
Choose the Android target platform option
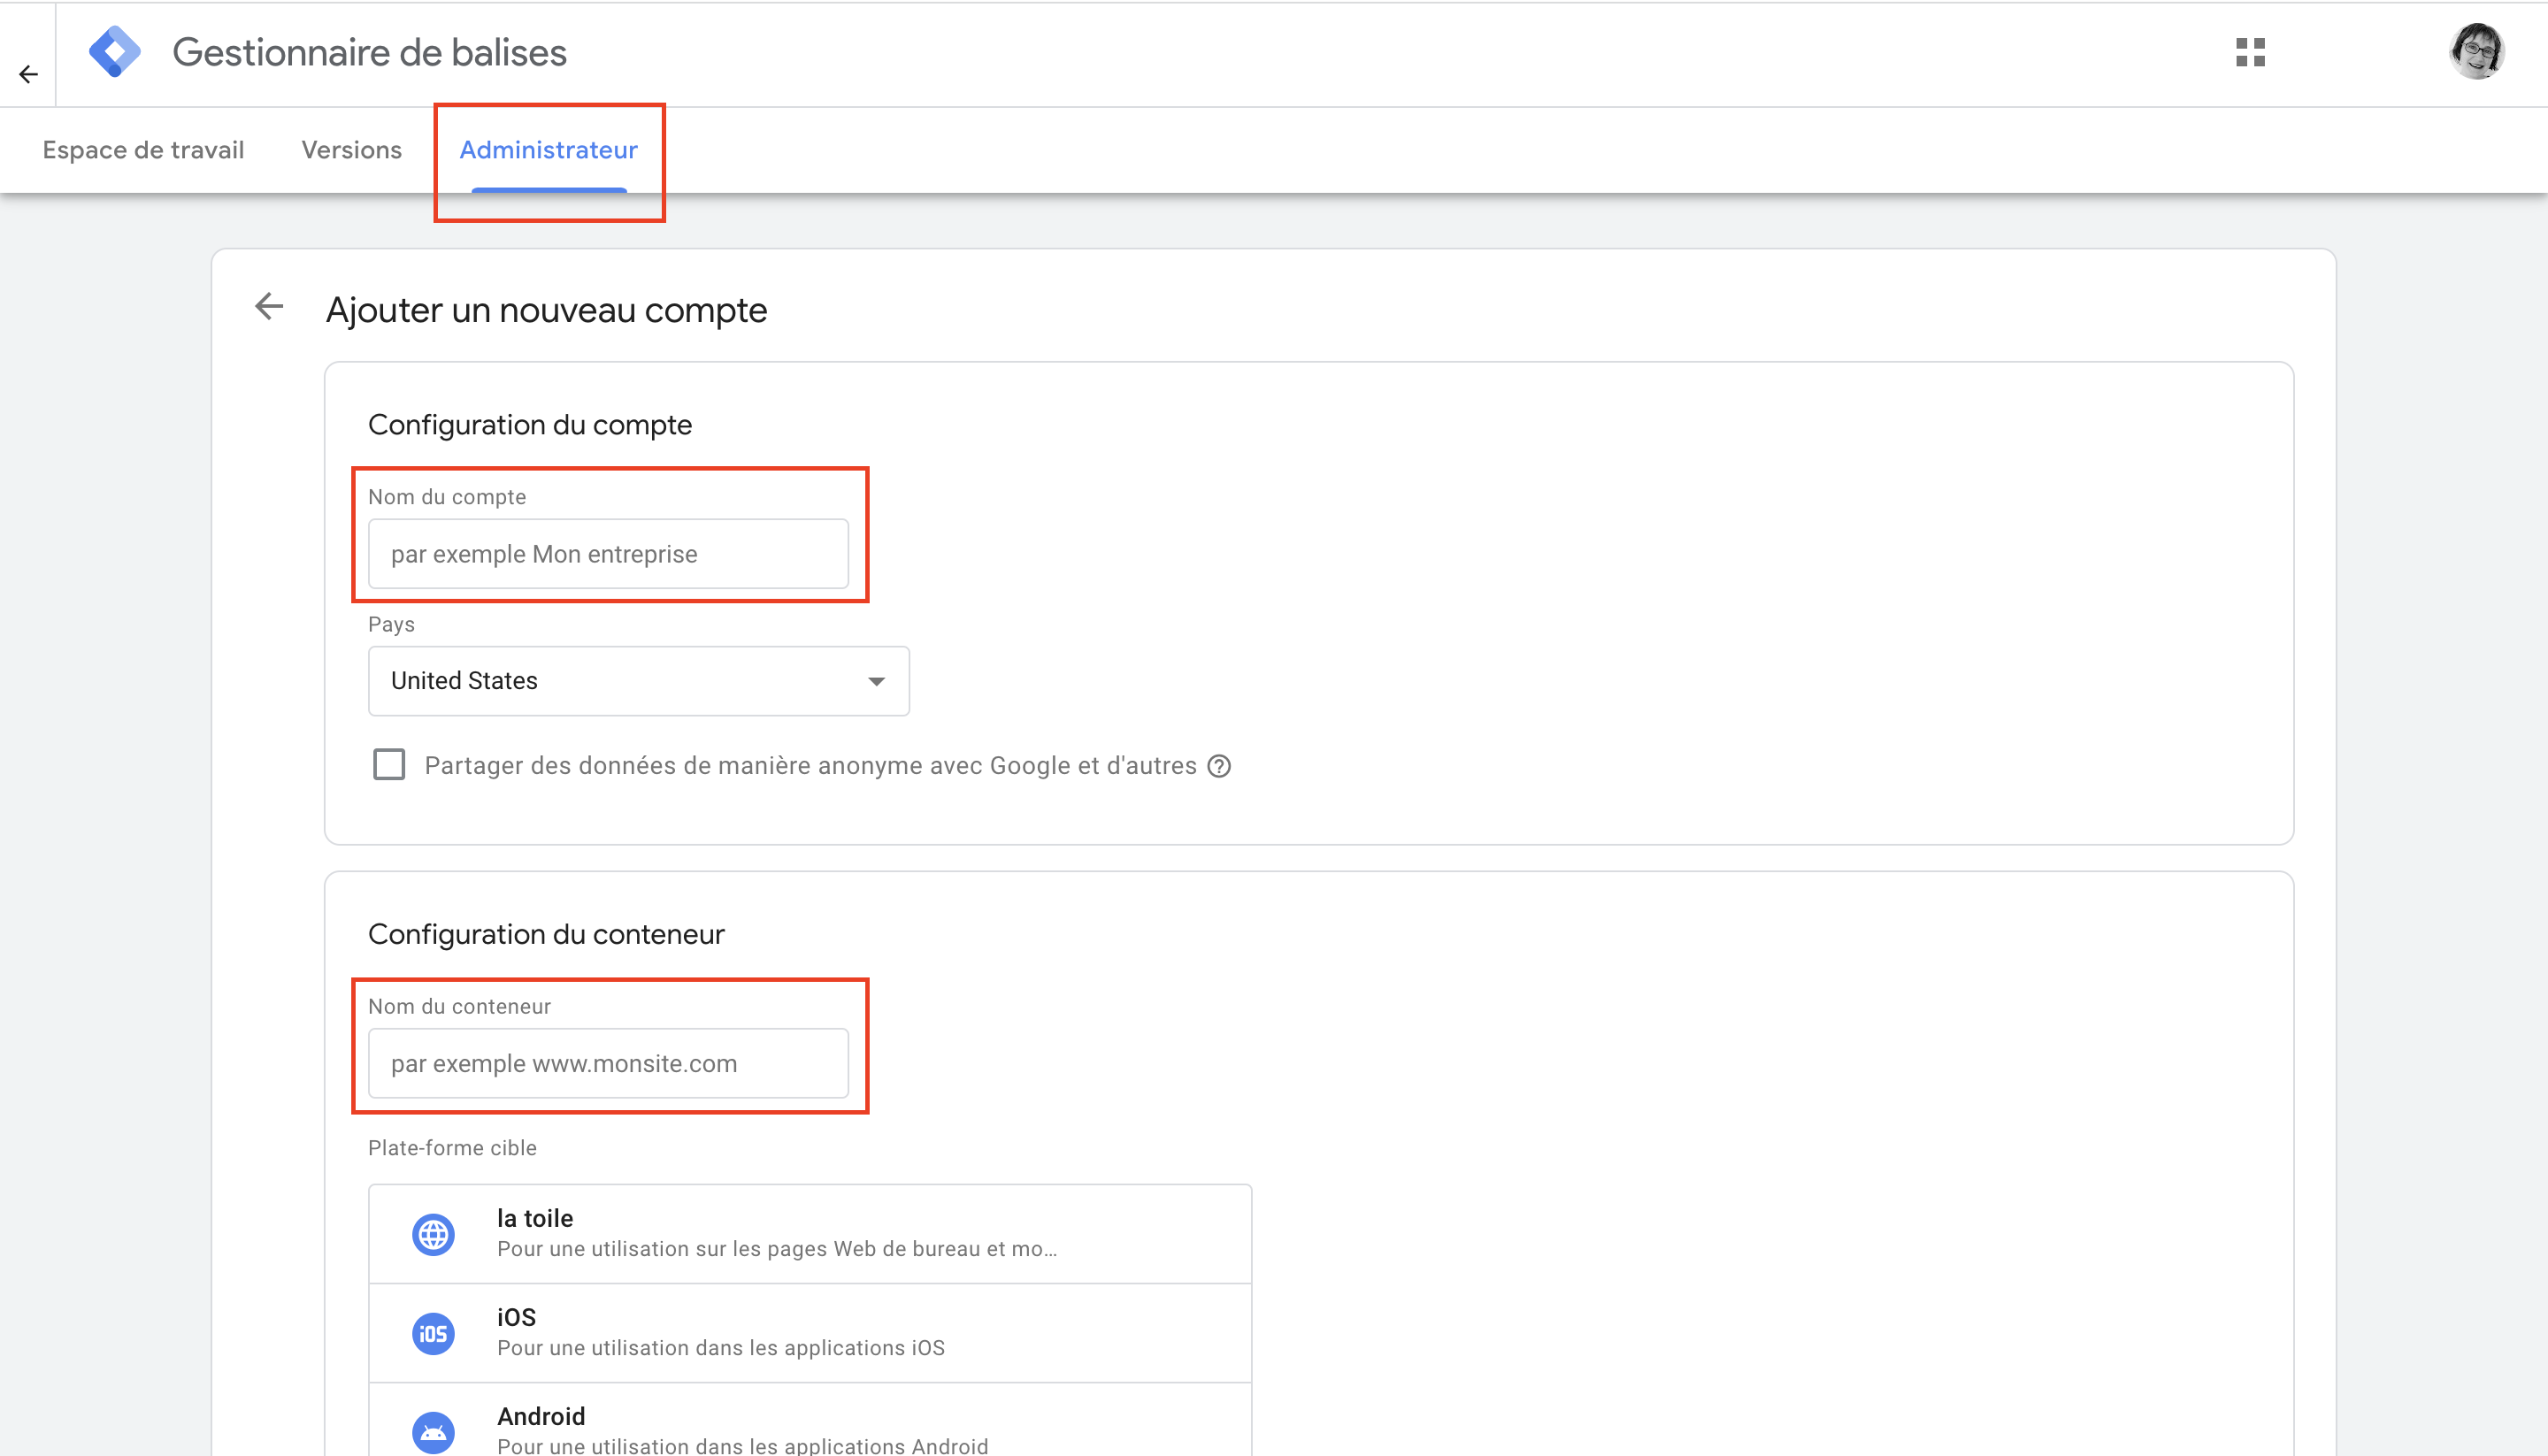pyautogui.click(x=810, y=1421)
